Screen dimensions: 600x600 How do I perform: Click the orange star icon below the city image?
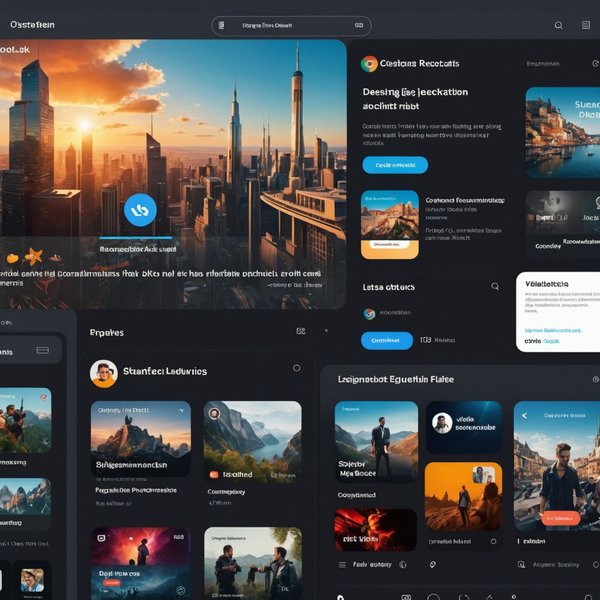click(34, 256)
